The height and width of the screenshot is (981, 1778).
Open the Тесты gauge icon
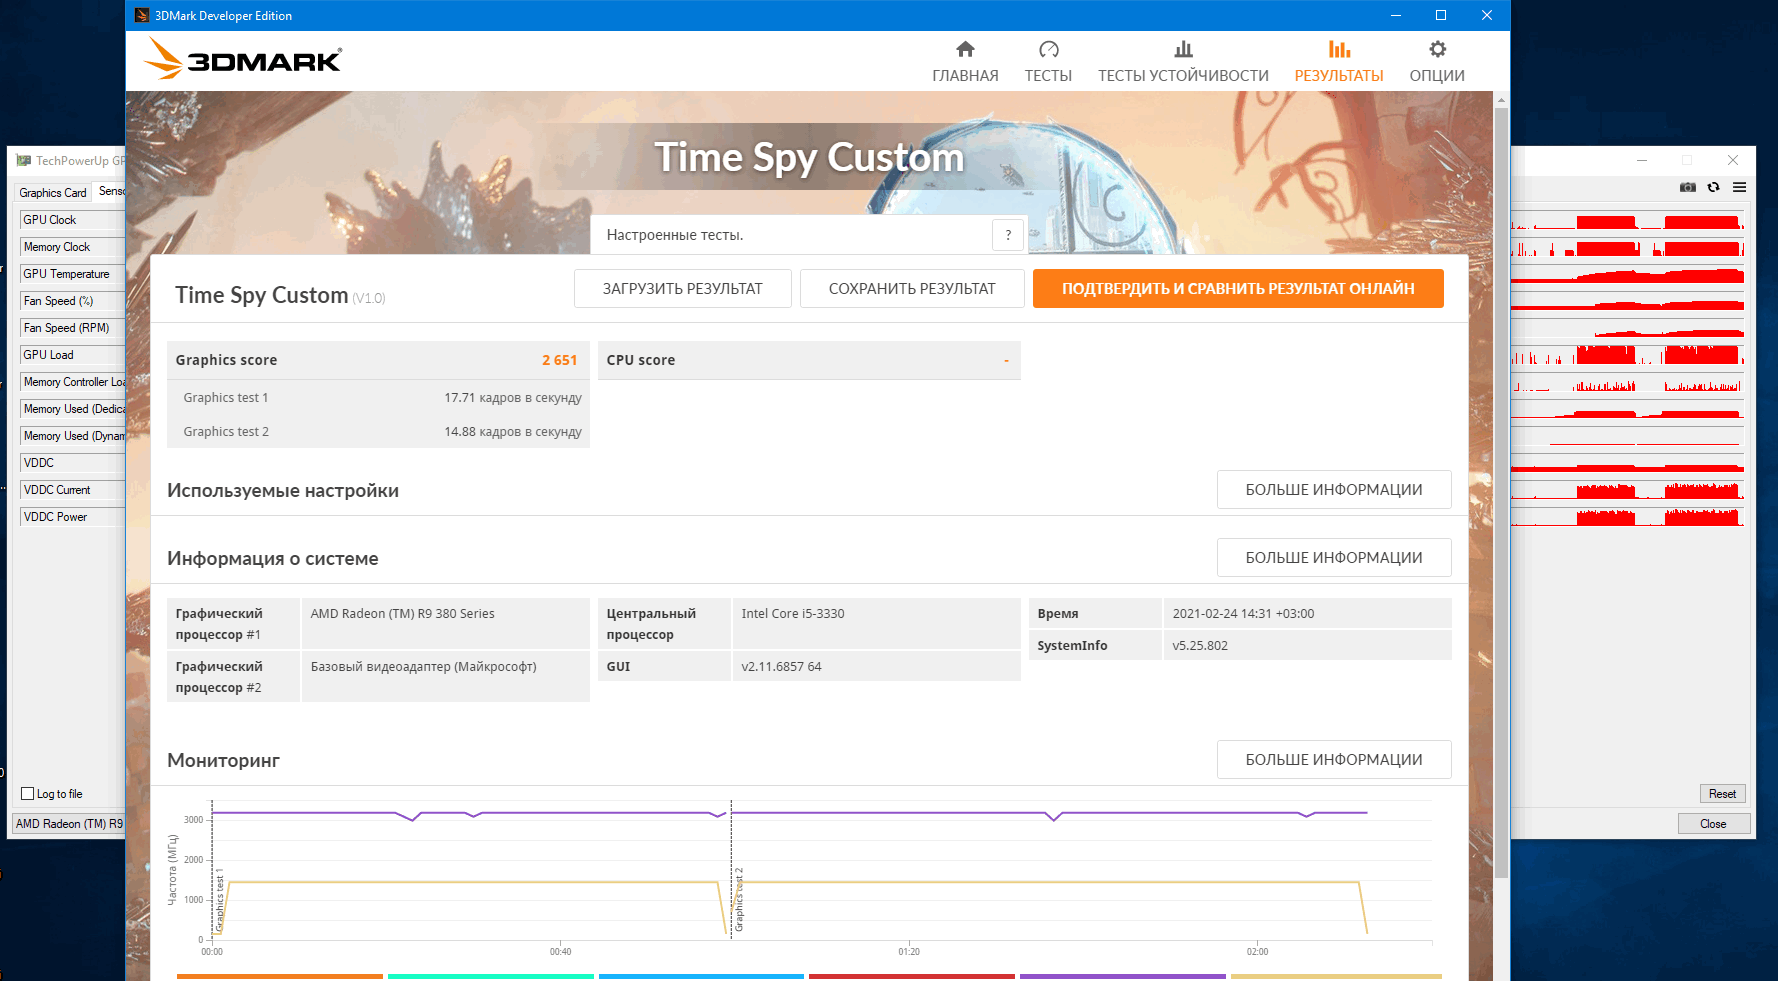[x=1048, y=49]
